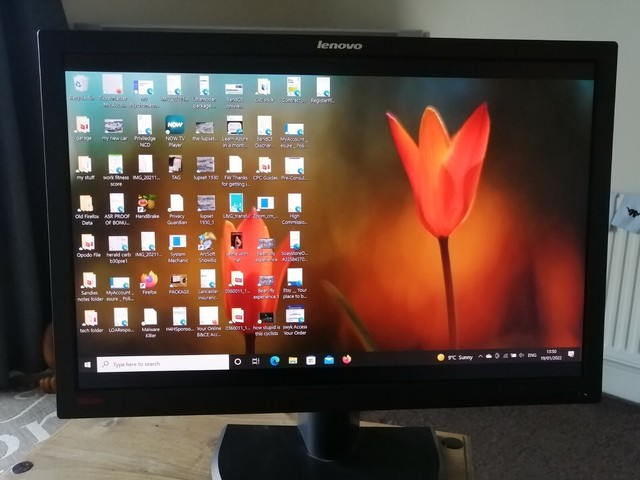Open File Explorer from taskbar
Screen dimensions: 640x480
pos(293,360)
